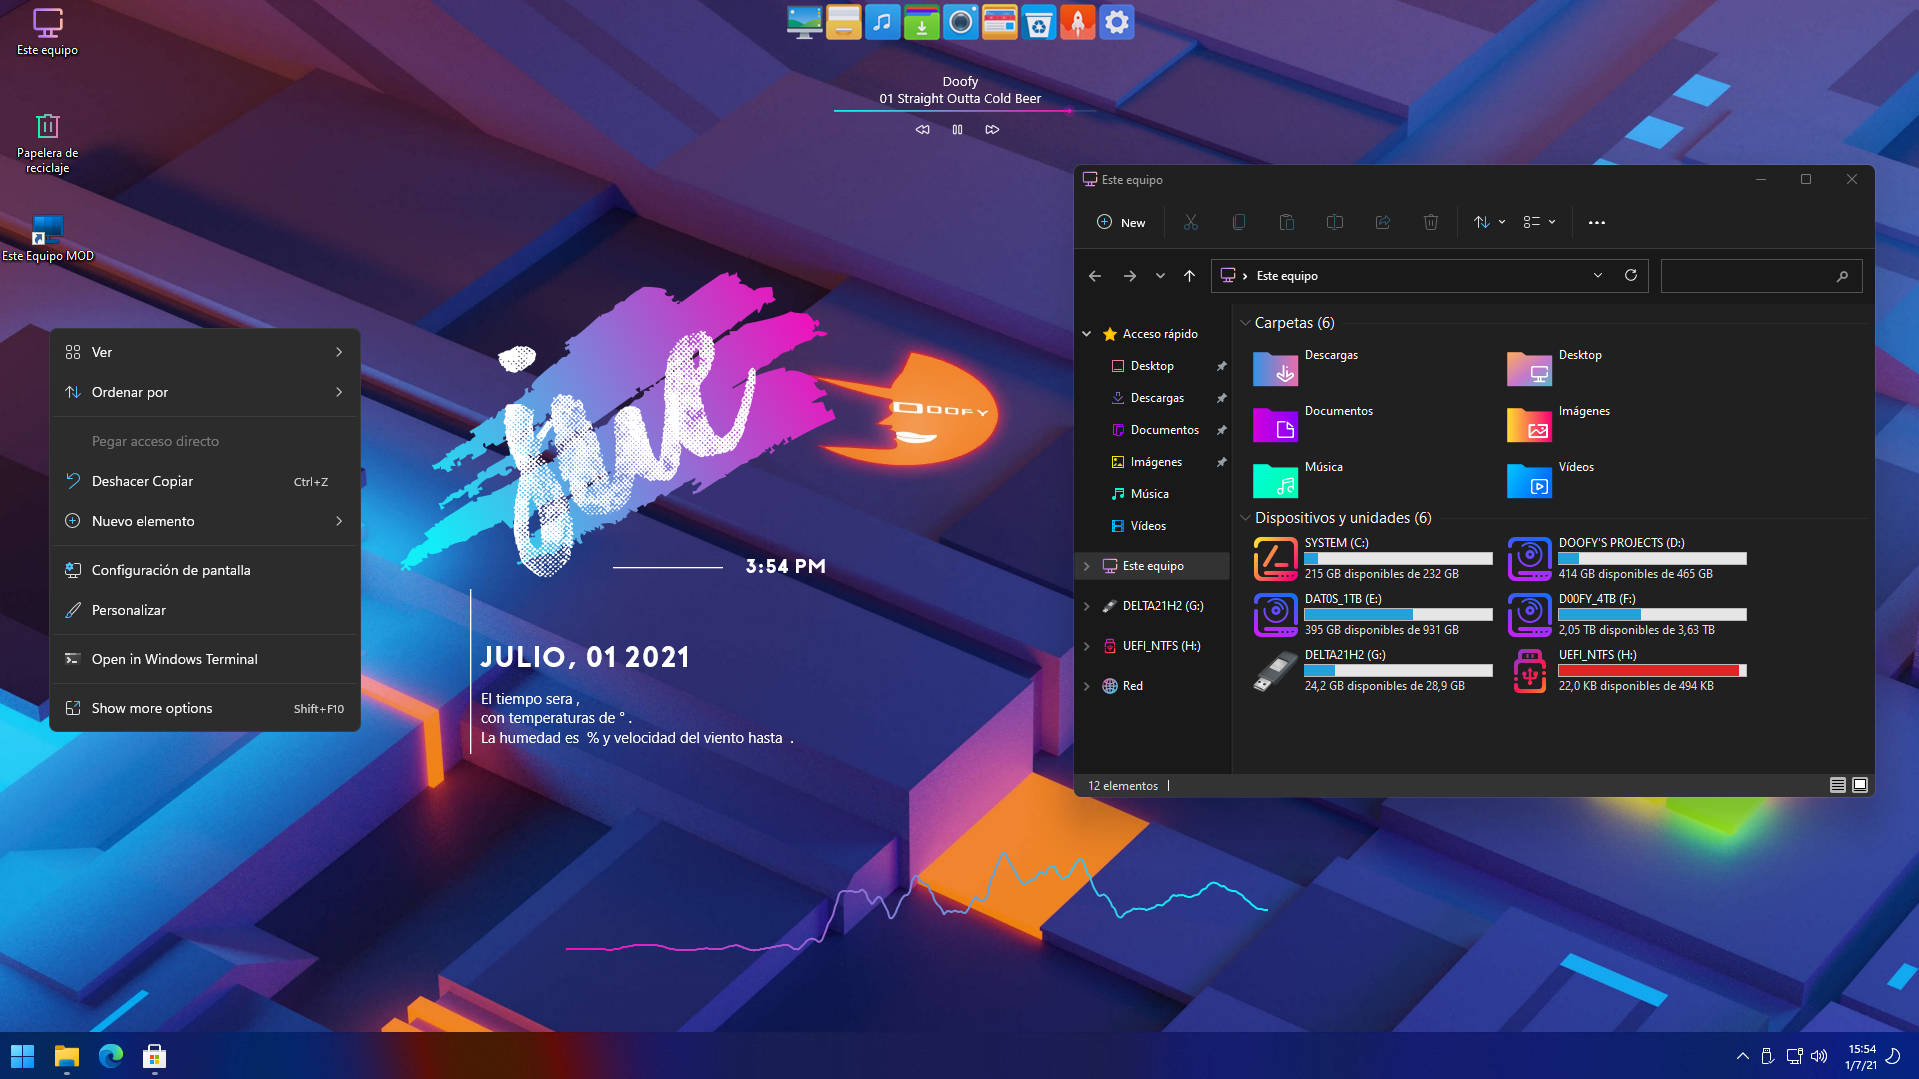1919x1079 pixels.
Task: Open the Descargas folder icon
Action: (1275, 369)
